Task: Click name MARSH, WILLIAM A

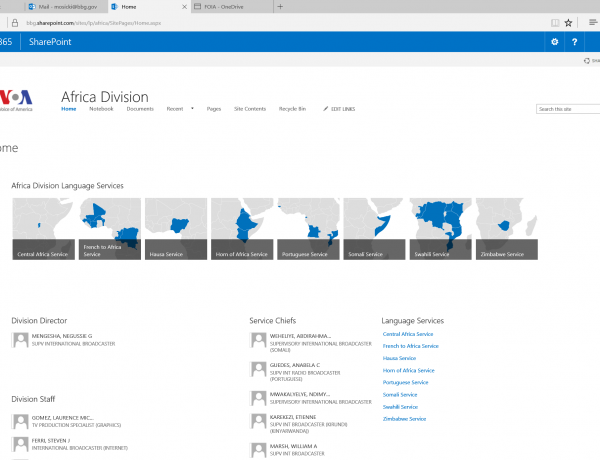Action: (x=293, y=446)
